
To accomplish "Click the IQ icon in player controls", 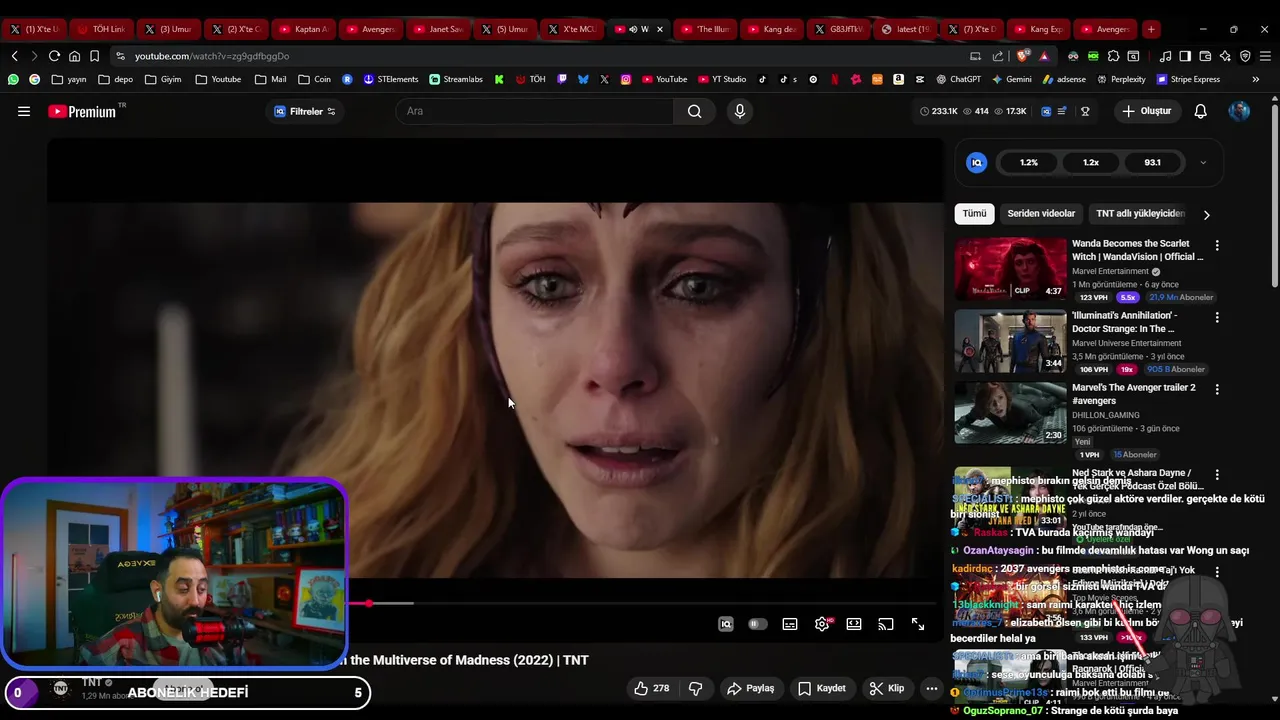I will (x=726, y=624).
